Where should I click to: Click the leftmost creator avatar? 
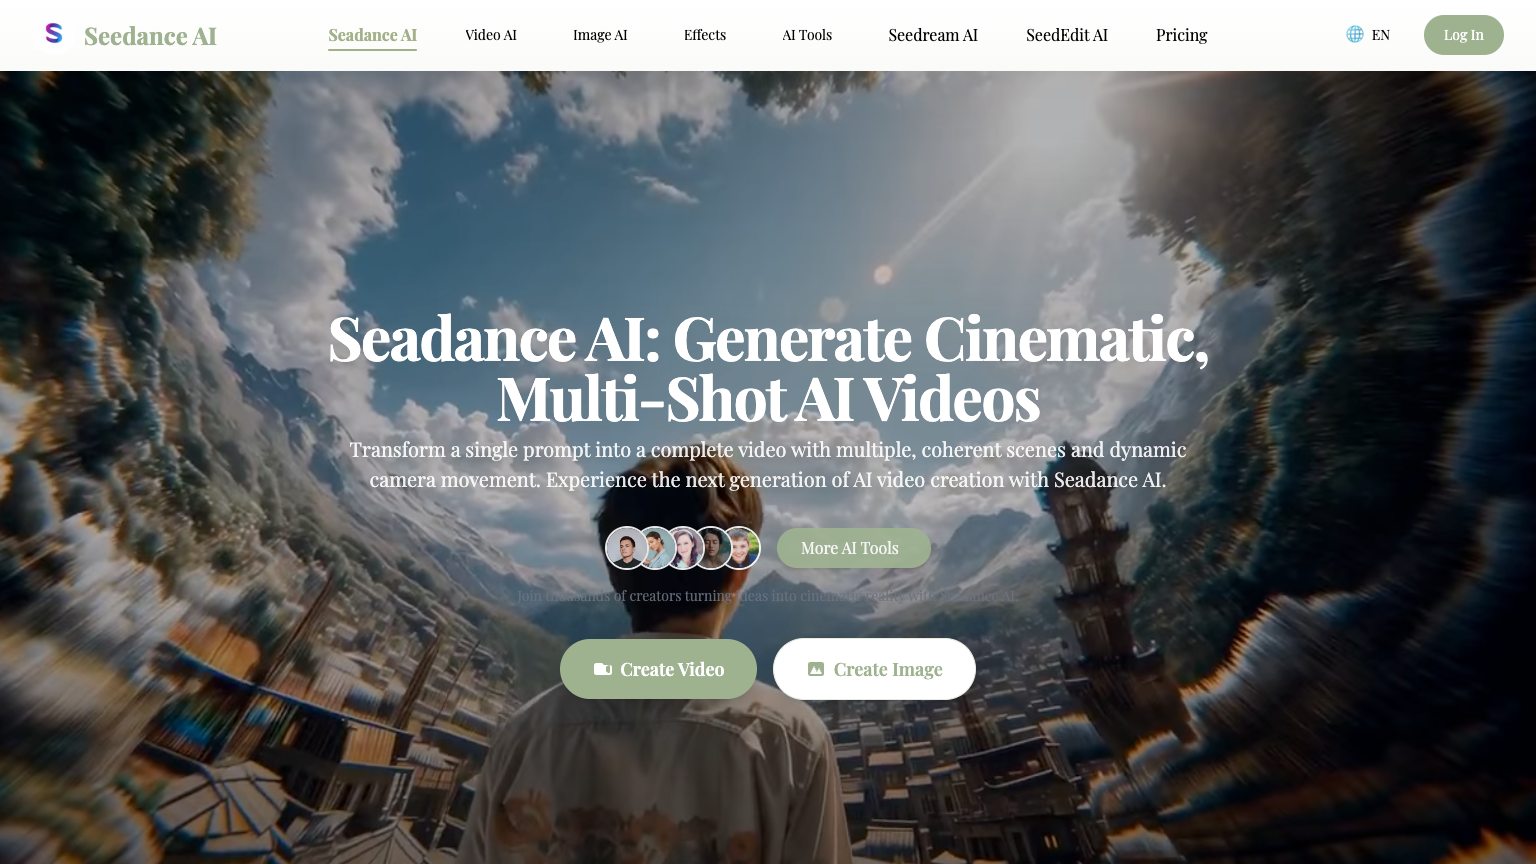click(627, 548)
